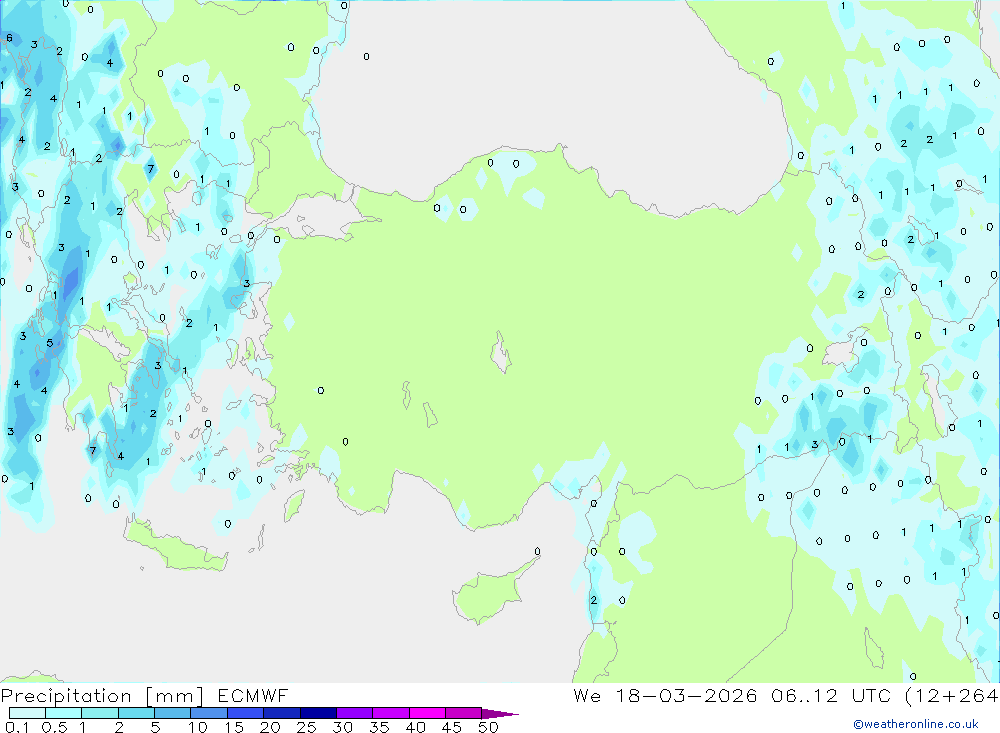Click the legend arrow tip above 50 mm
This screenshot has height=733, width=1000.
coord(500,713)
